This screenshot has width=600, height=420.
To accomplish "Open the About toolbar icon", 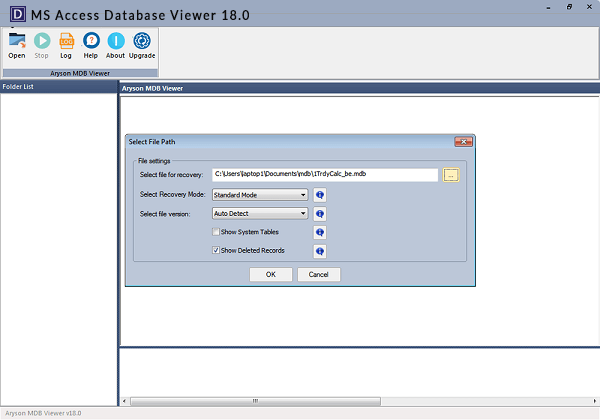I will click(115, 46).
